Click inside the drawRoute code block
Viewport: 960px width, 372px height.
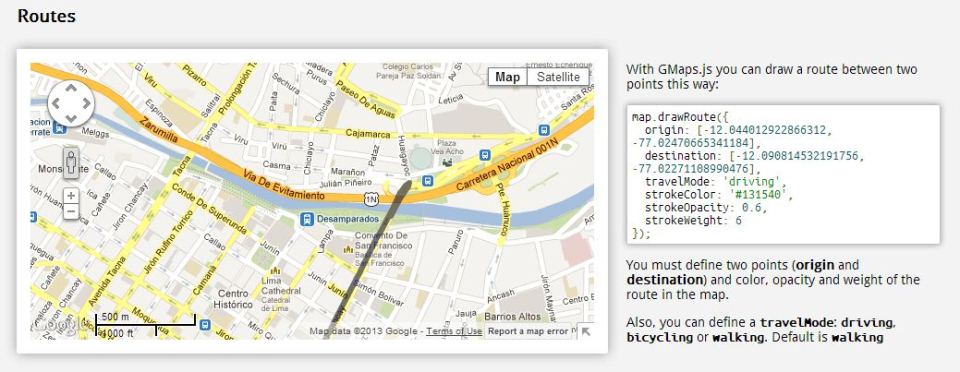click(x=783, y=174)
